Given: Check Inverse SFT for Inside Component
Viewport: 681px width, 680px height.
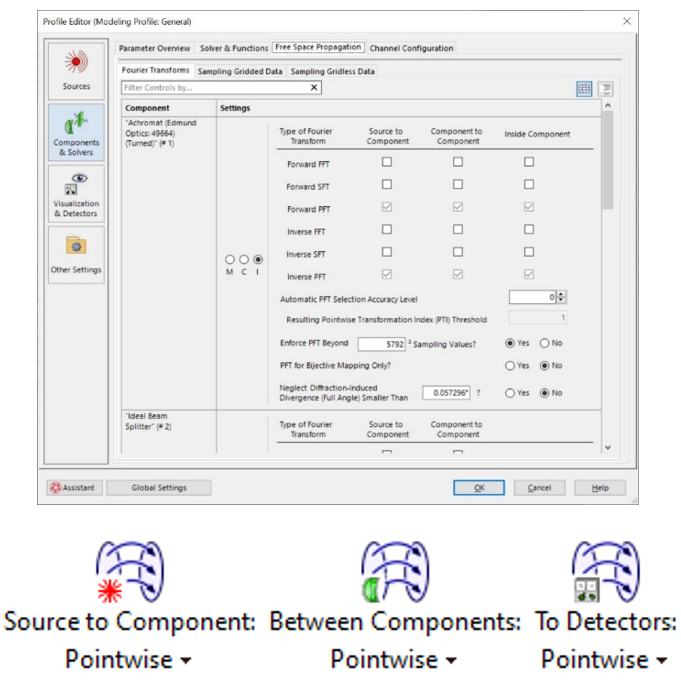Looking at the screenshot, I should pos(529,252).
